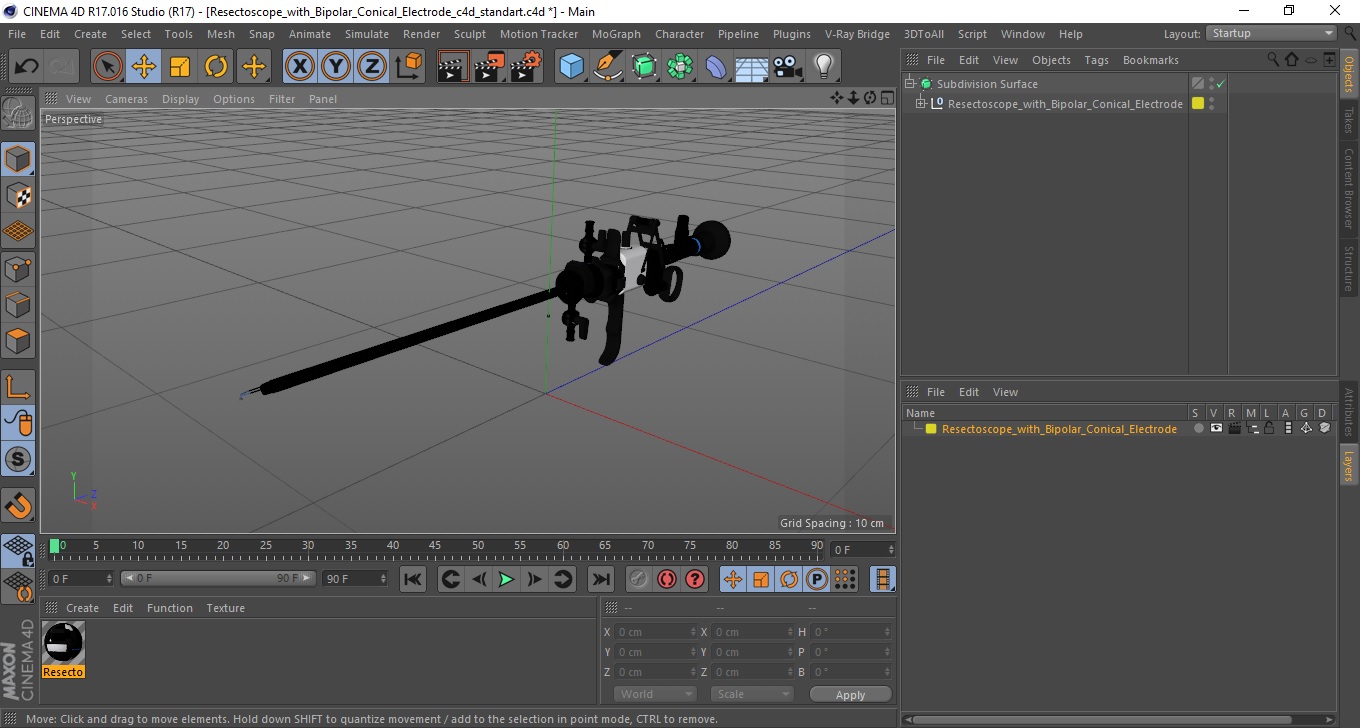Viewport: 1360px width, 728px height.
Task: Open the Sculpt menu
Action: click(470, 34)
